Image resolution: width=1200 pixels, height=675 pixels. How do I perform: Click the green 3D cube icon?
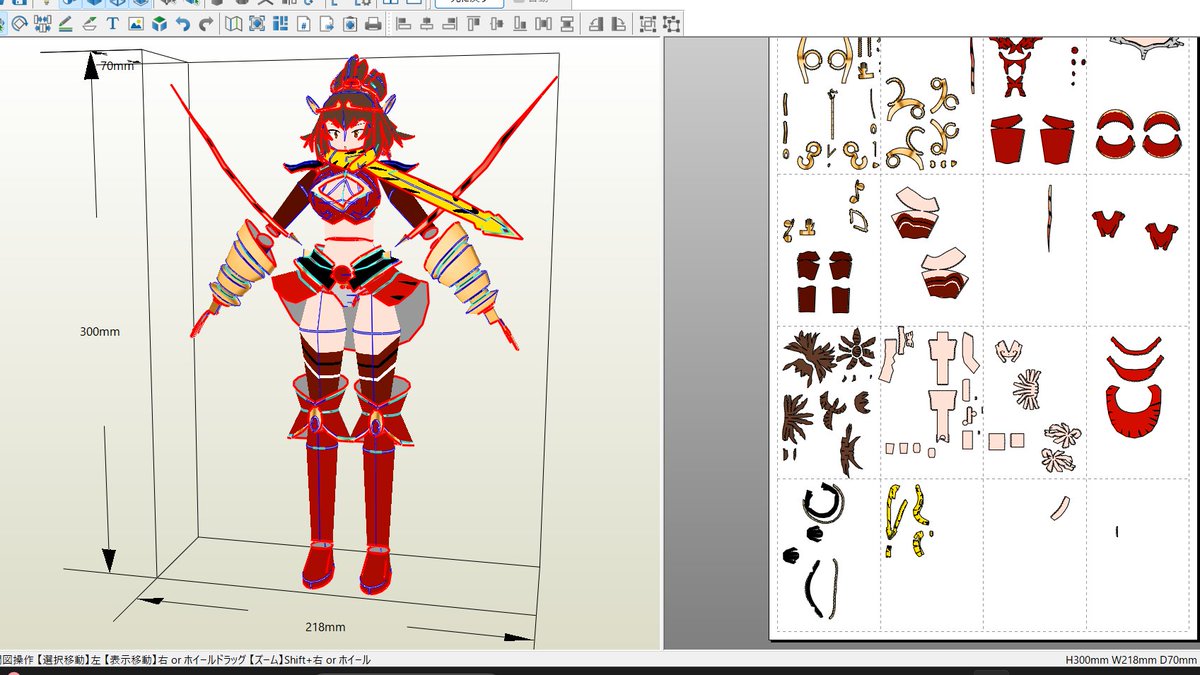[159, 23]
